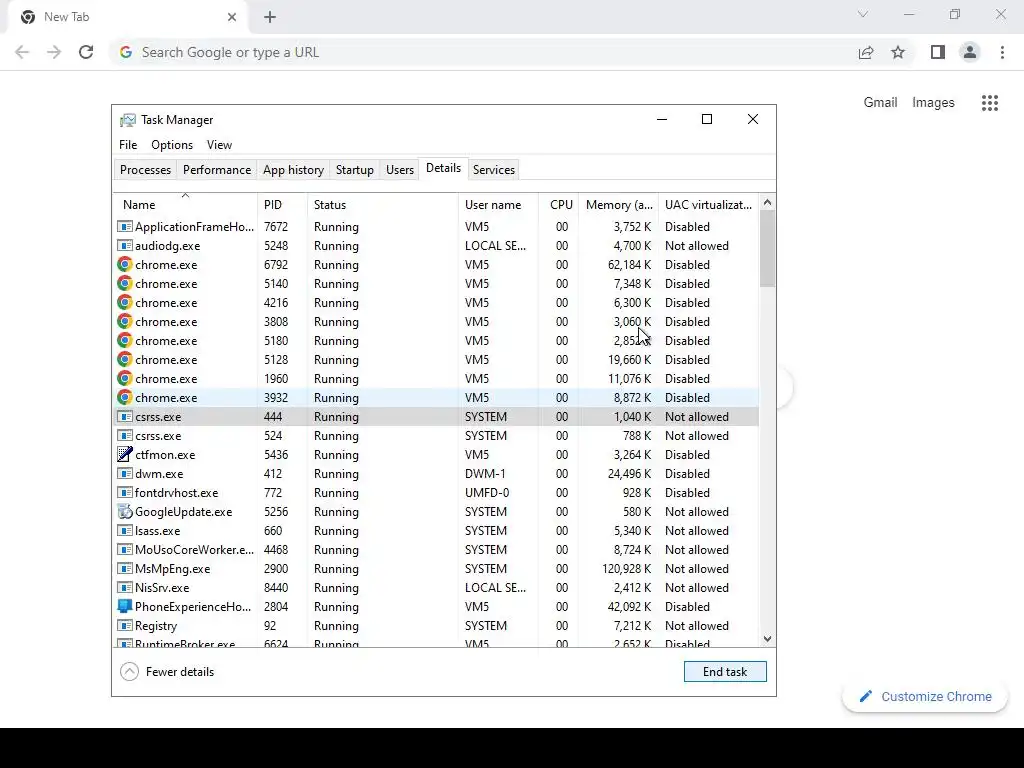Select the fontdrvhost.exe process row
Screen dimensions: 1024x768
pyautogui.click(x=436, y=492)
